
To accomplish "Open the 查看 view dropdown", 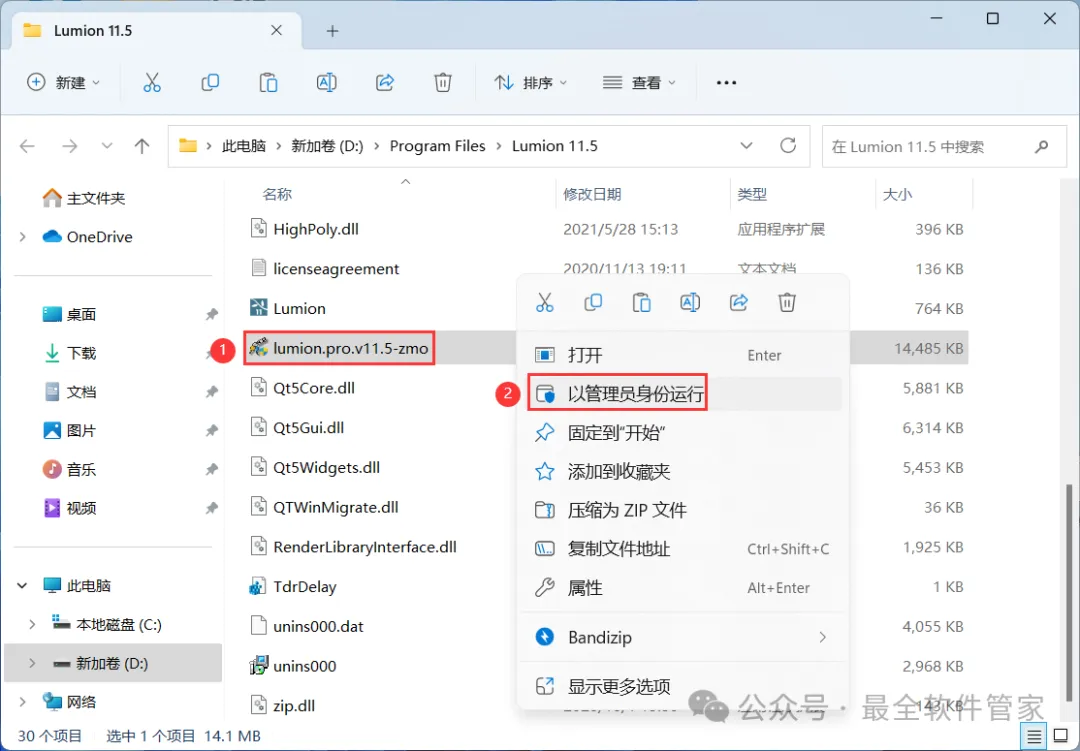I will pyautogui.click(x=639, y=83).
